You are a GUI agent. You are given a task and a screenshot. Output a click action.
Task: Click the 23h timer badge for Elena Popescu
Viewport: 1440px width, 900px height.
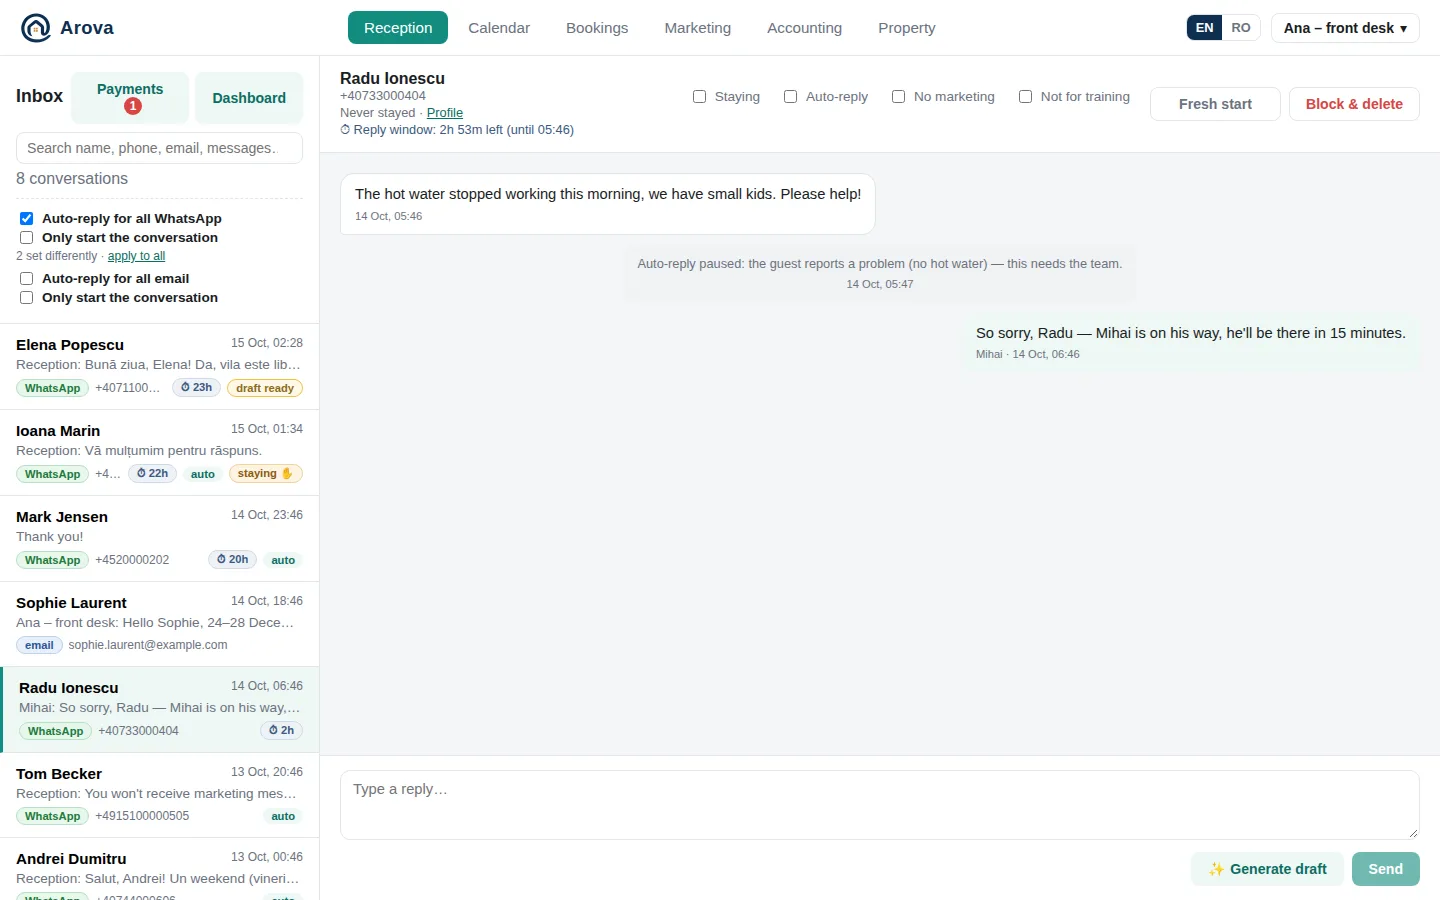click(197, 388)
